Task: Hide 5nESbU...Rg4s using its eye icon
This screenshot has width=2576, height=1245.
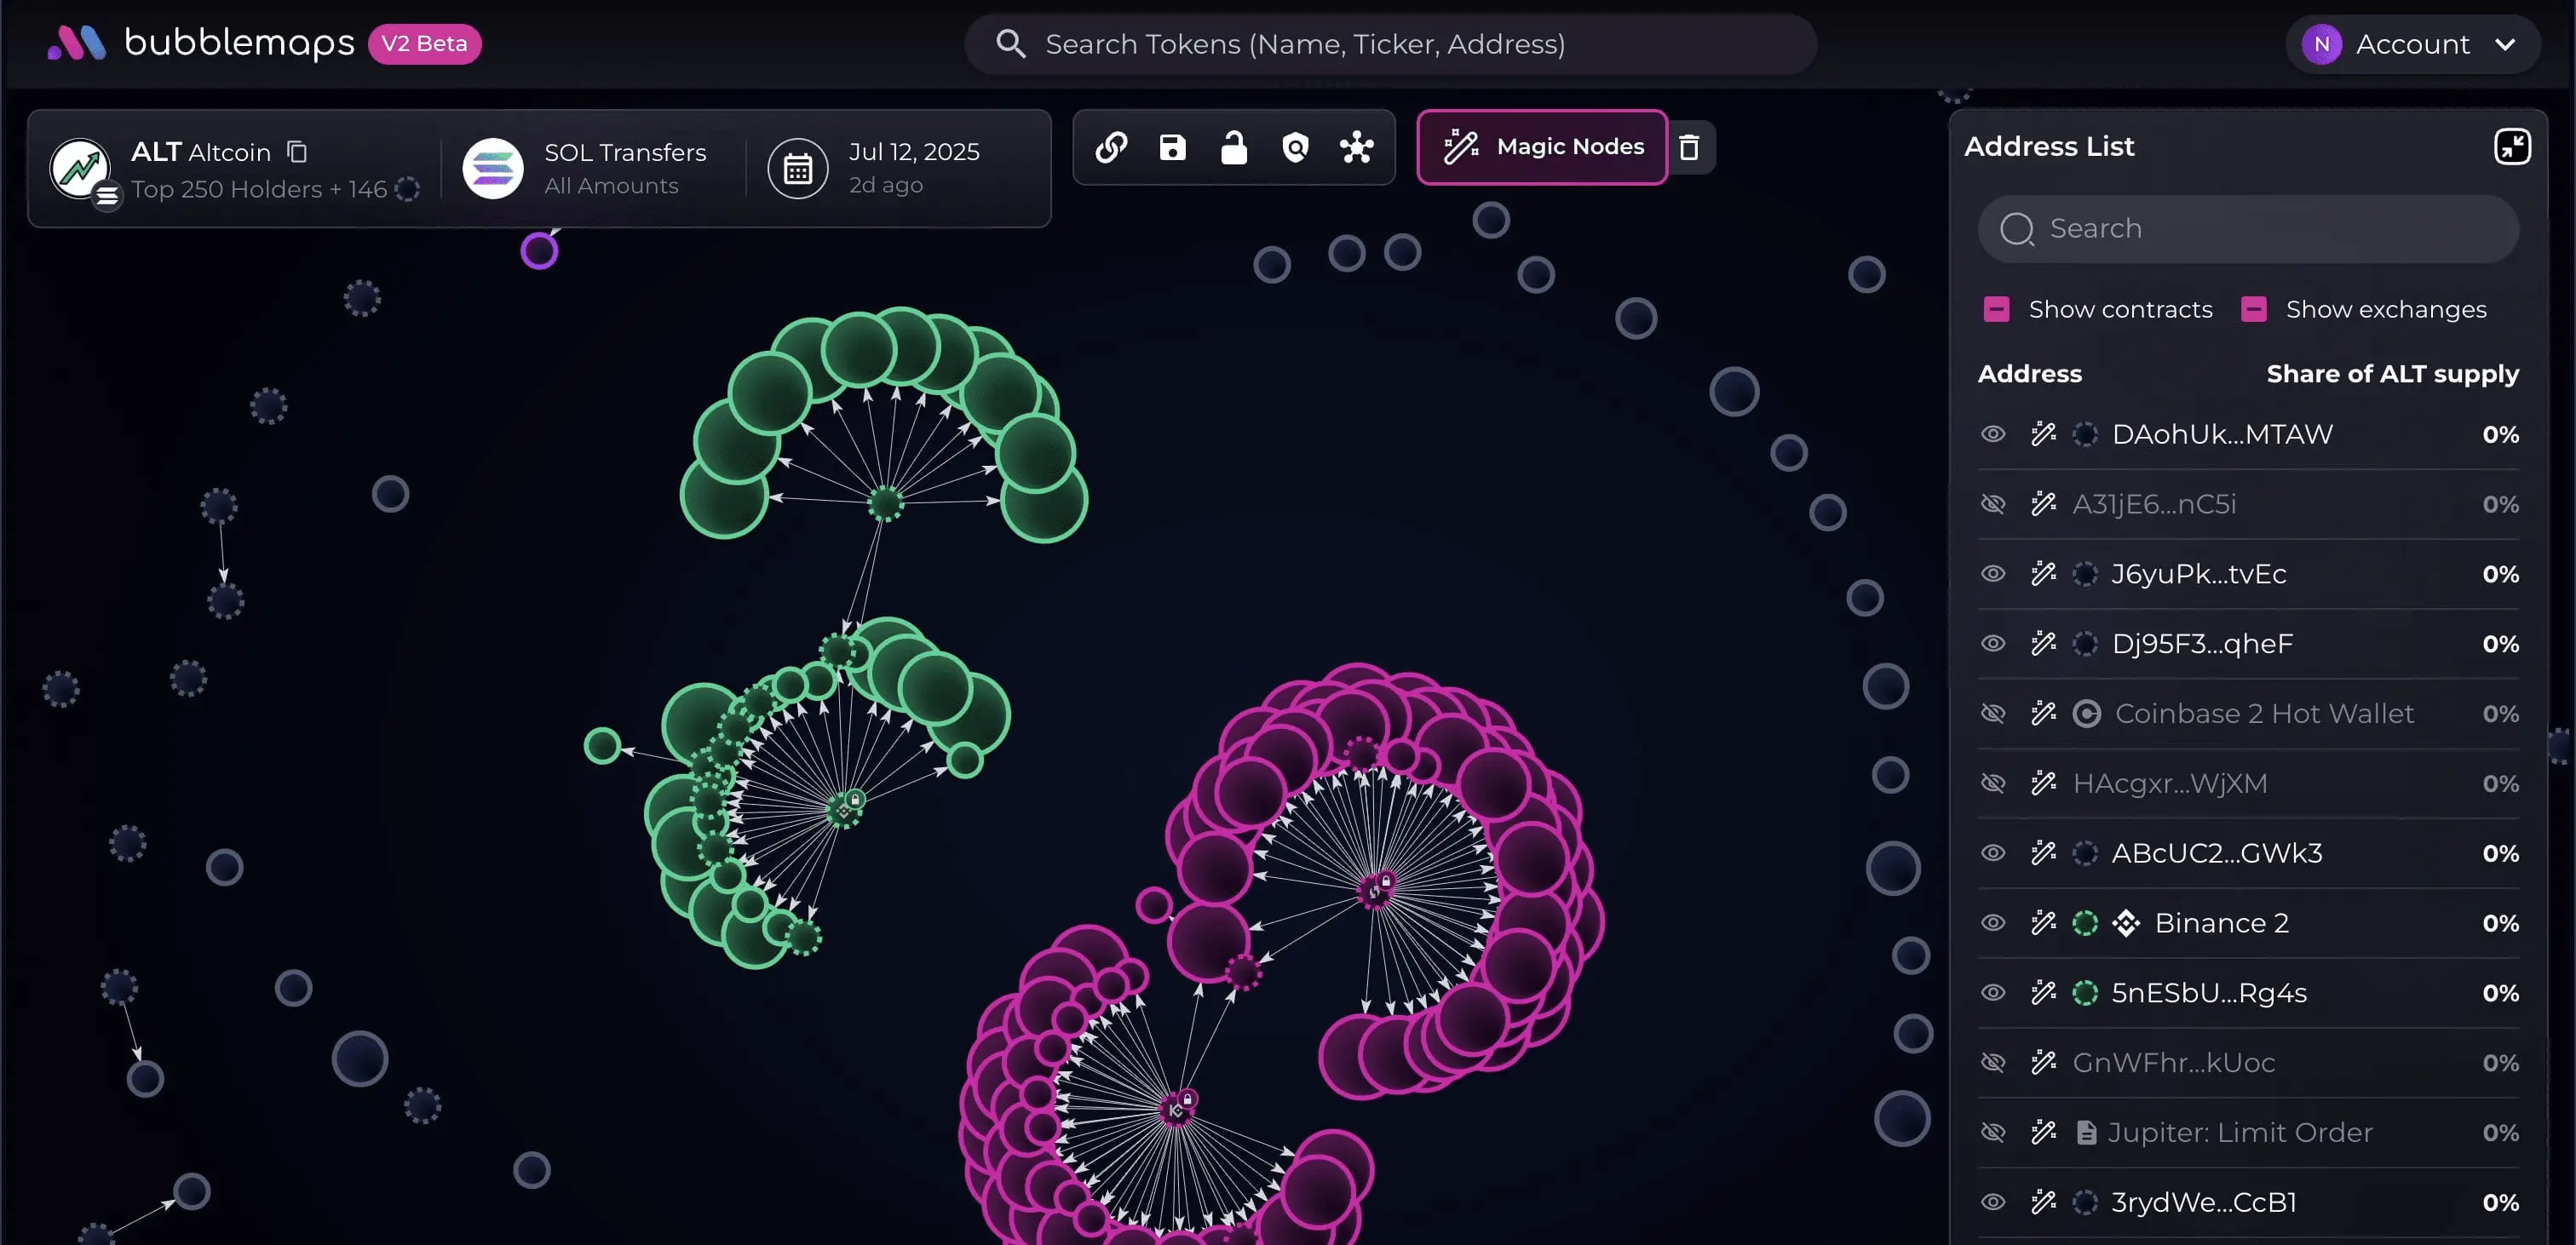Action: 1993,993
